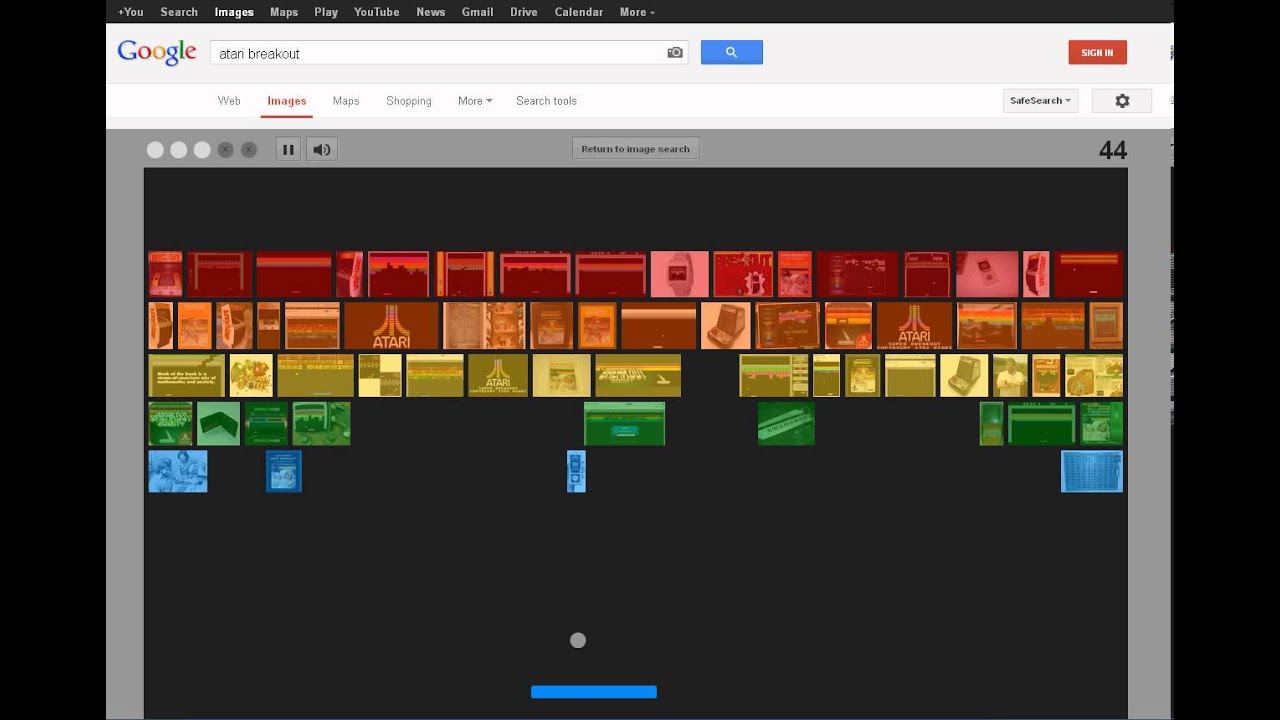Click the blue brick at far right
1280x720 pixels.
(1092, 471)
